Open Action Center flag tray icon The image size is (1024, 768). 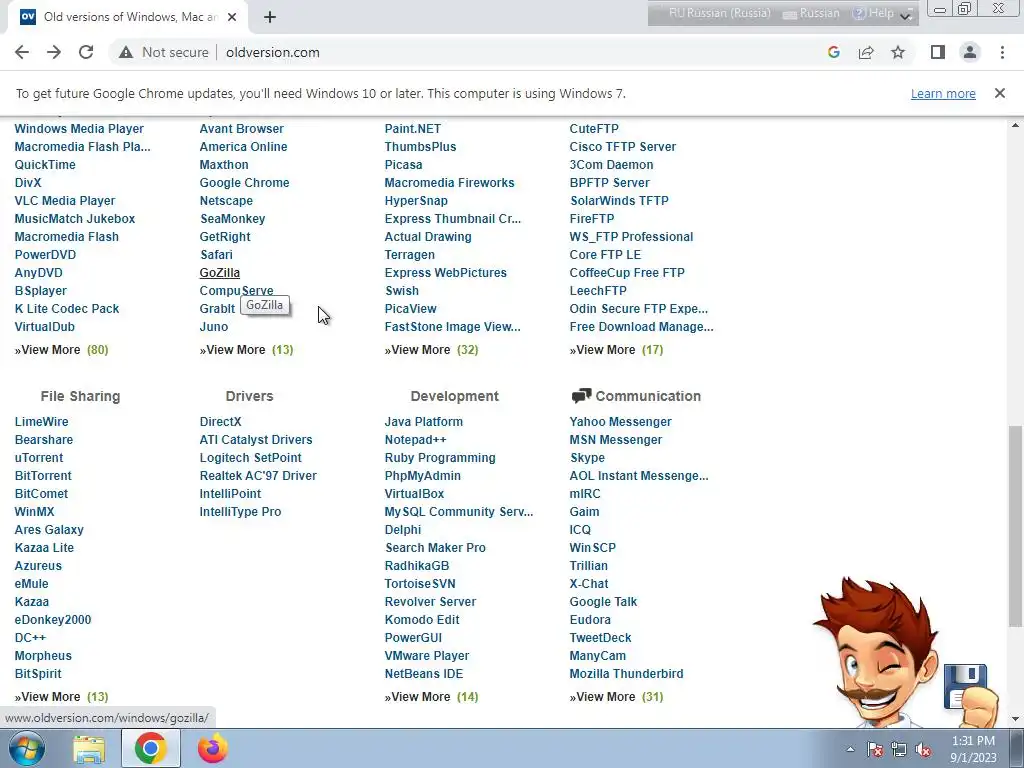click(x=874, y=749)
